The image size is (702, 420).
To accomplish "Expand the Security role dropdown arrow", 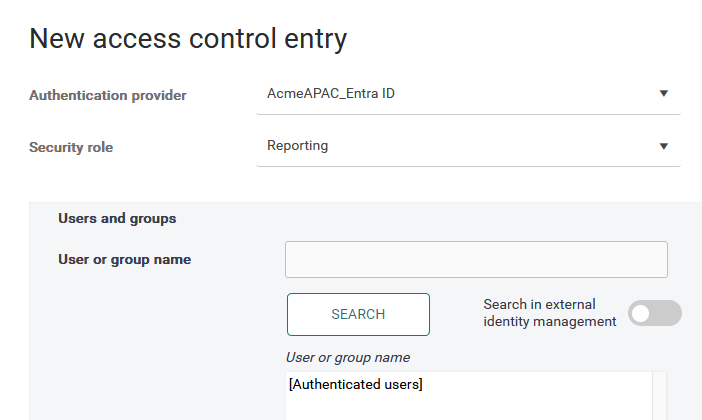I will pyautogui.click(x=663, y=146).
